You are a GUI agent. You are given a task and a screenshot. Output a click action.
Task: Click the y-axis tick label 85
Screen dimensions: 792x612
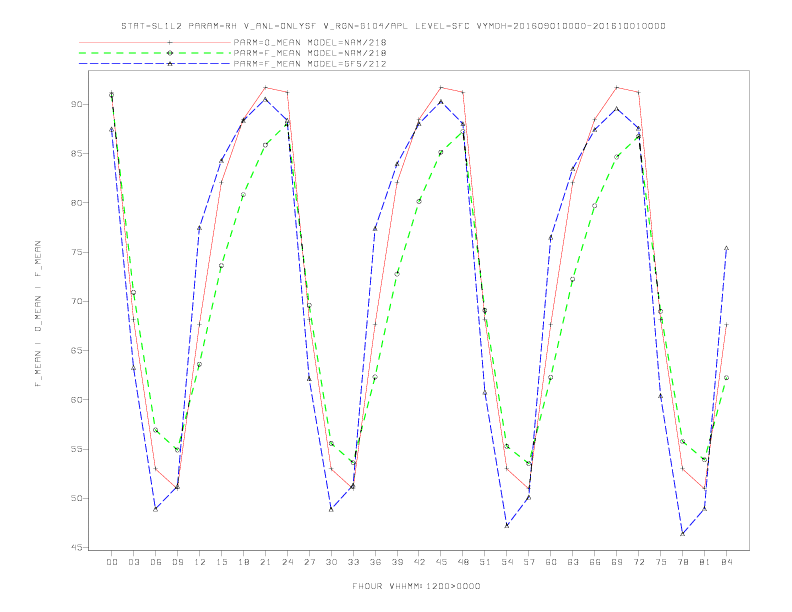click(x=77, y=154)
